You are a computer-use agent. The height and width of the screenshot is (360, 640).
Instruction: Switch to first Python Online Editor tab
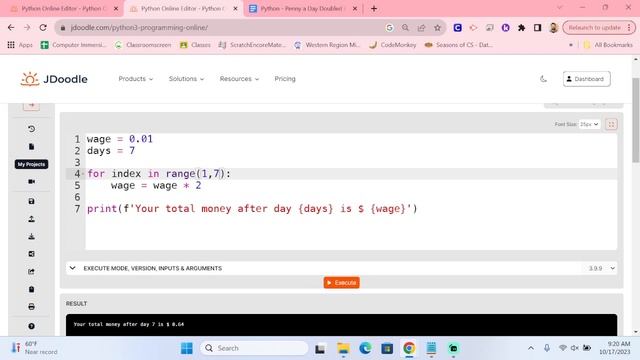[63, 9]
